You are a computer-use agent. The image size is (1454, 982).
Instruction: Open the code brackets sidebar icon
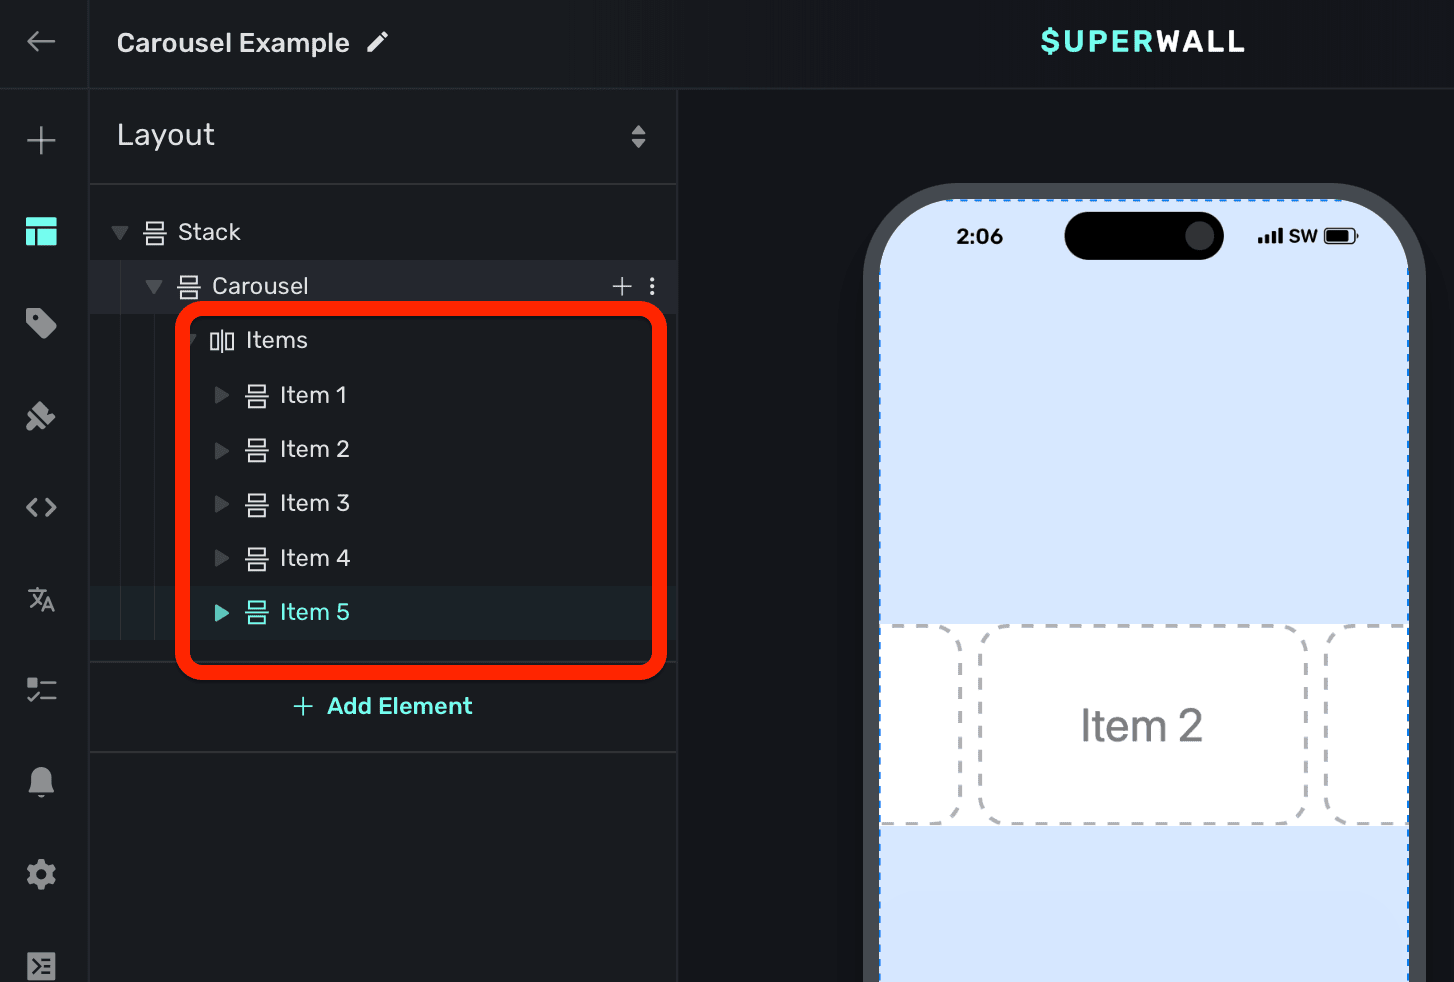41,508
